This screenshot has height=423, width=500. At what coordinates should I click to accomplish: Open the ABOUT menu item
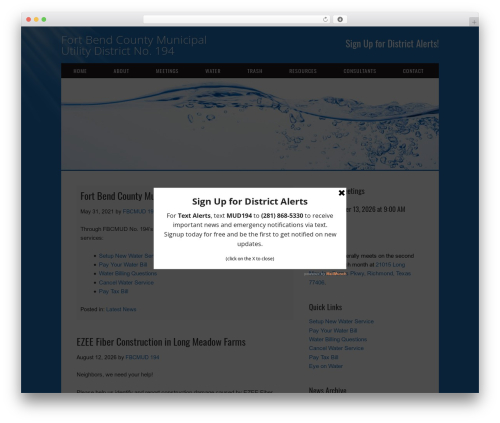[x=121, y=71]
